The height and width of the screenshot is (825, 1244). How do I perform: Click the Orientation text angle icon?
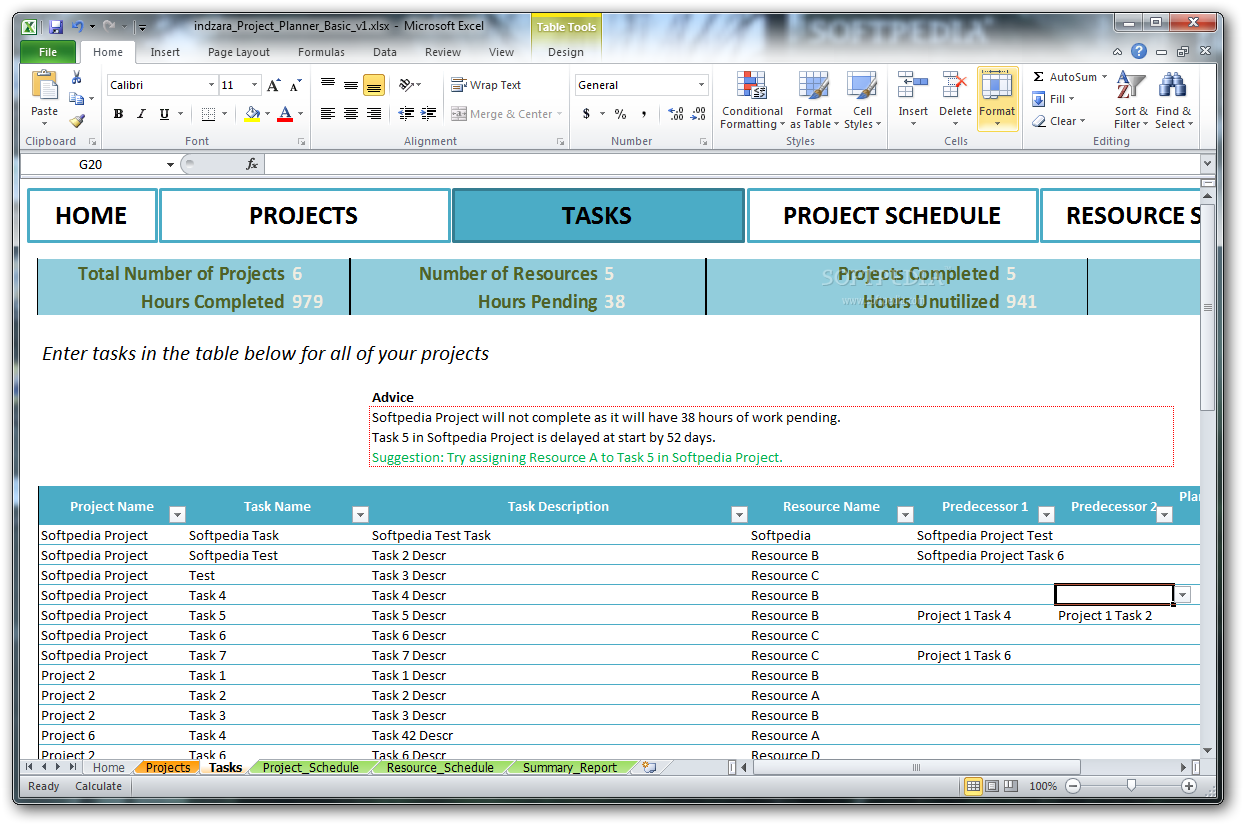click(x=408, y=85)
